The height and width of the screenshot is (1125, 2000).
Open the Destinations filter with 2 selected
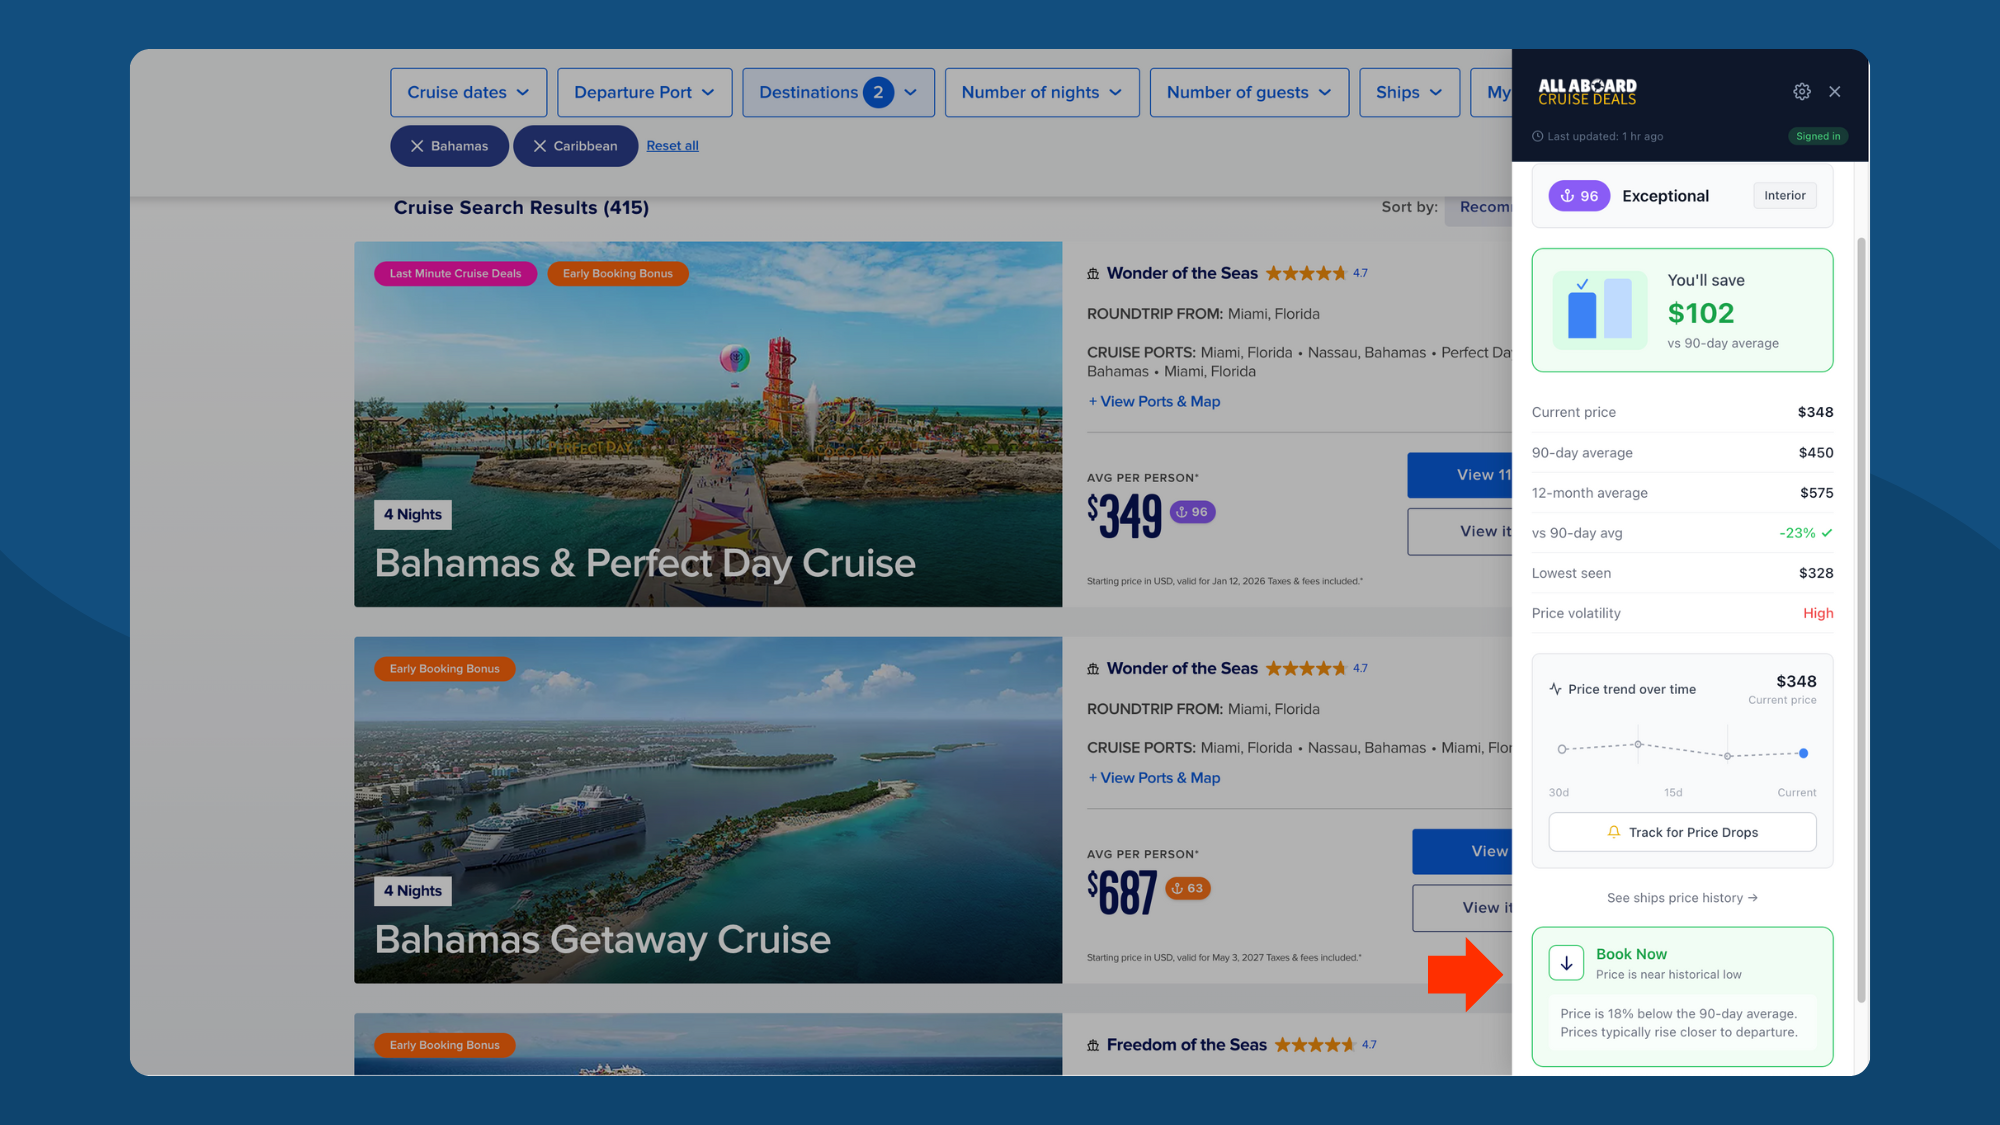tap(838, 92)
